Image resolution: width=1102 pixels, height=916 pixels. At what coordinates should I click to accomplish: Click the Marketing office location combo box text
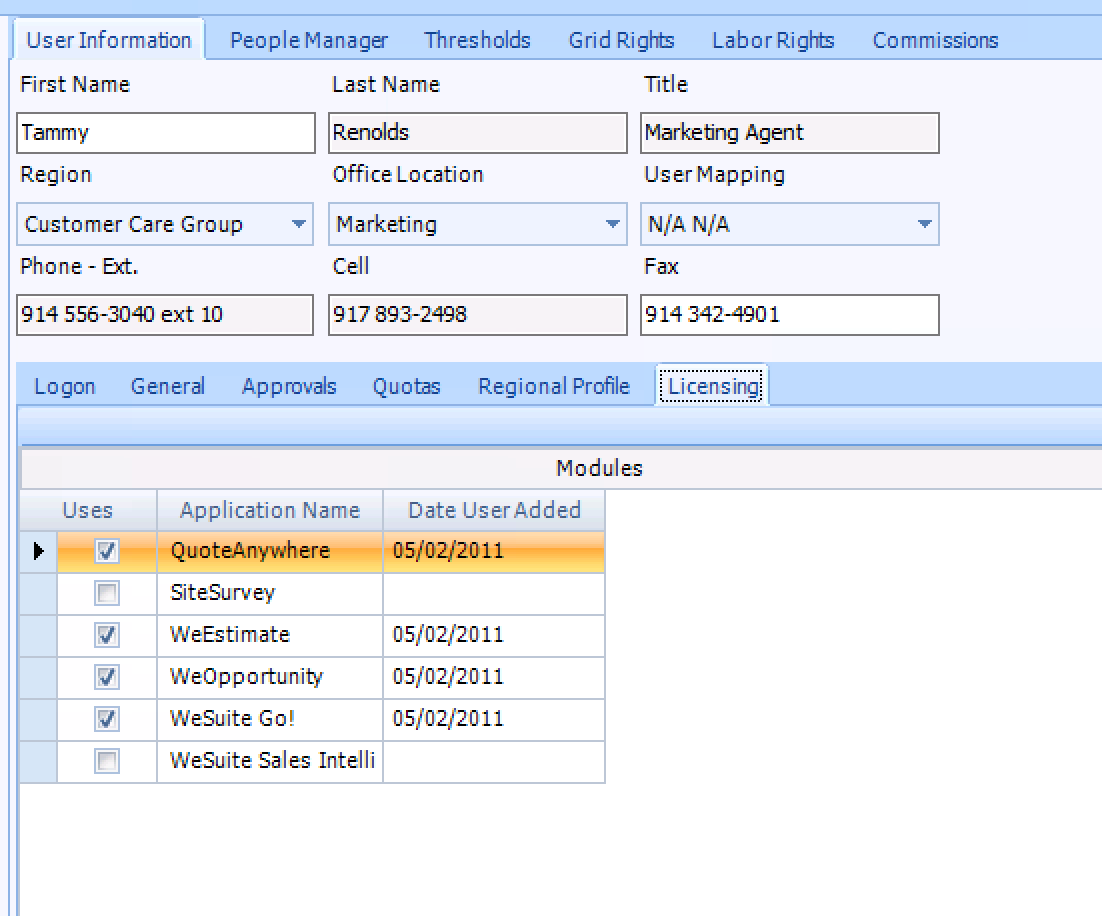387,224
